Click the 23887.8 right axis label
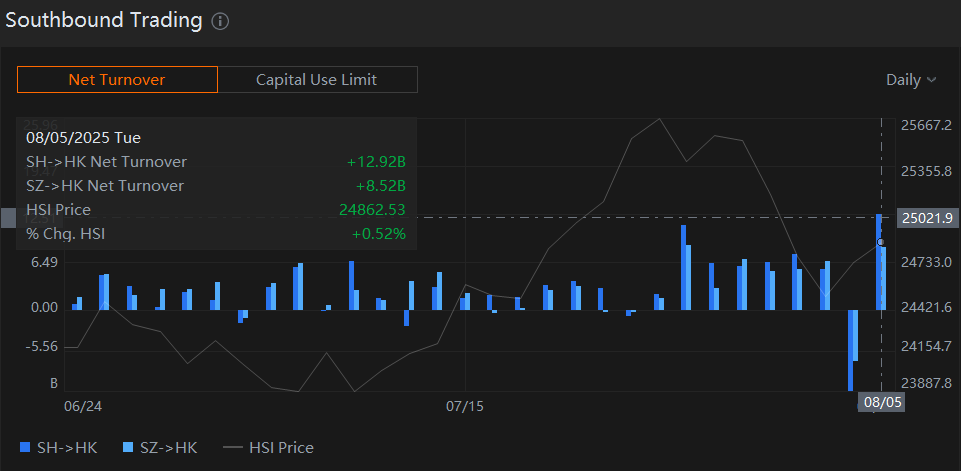Viewport: 961px width, 471px height. click(926, 383)
